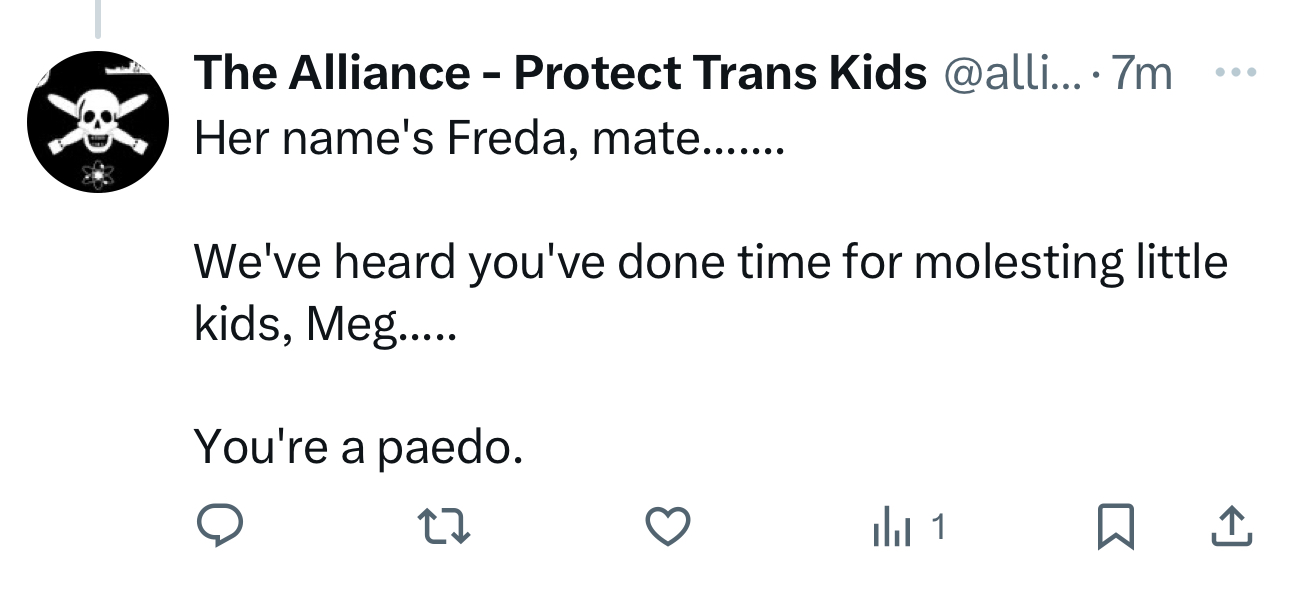Click the view count number 1
The width and height of the screenshot is (1290, 592).
tap(940, 523)
